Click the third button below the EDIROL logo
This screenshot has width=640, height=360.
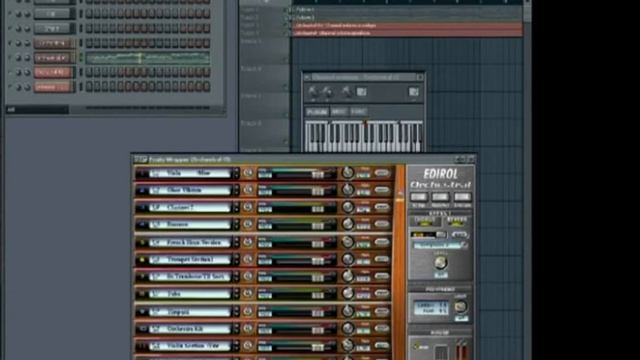(462, 197)
